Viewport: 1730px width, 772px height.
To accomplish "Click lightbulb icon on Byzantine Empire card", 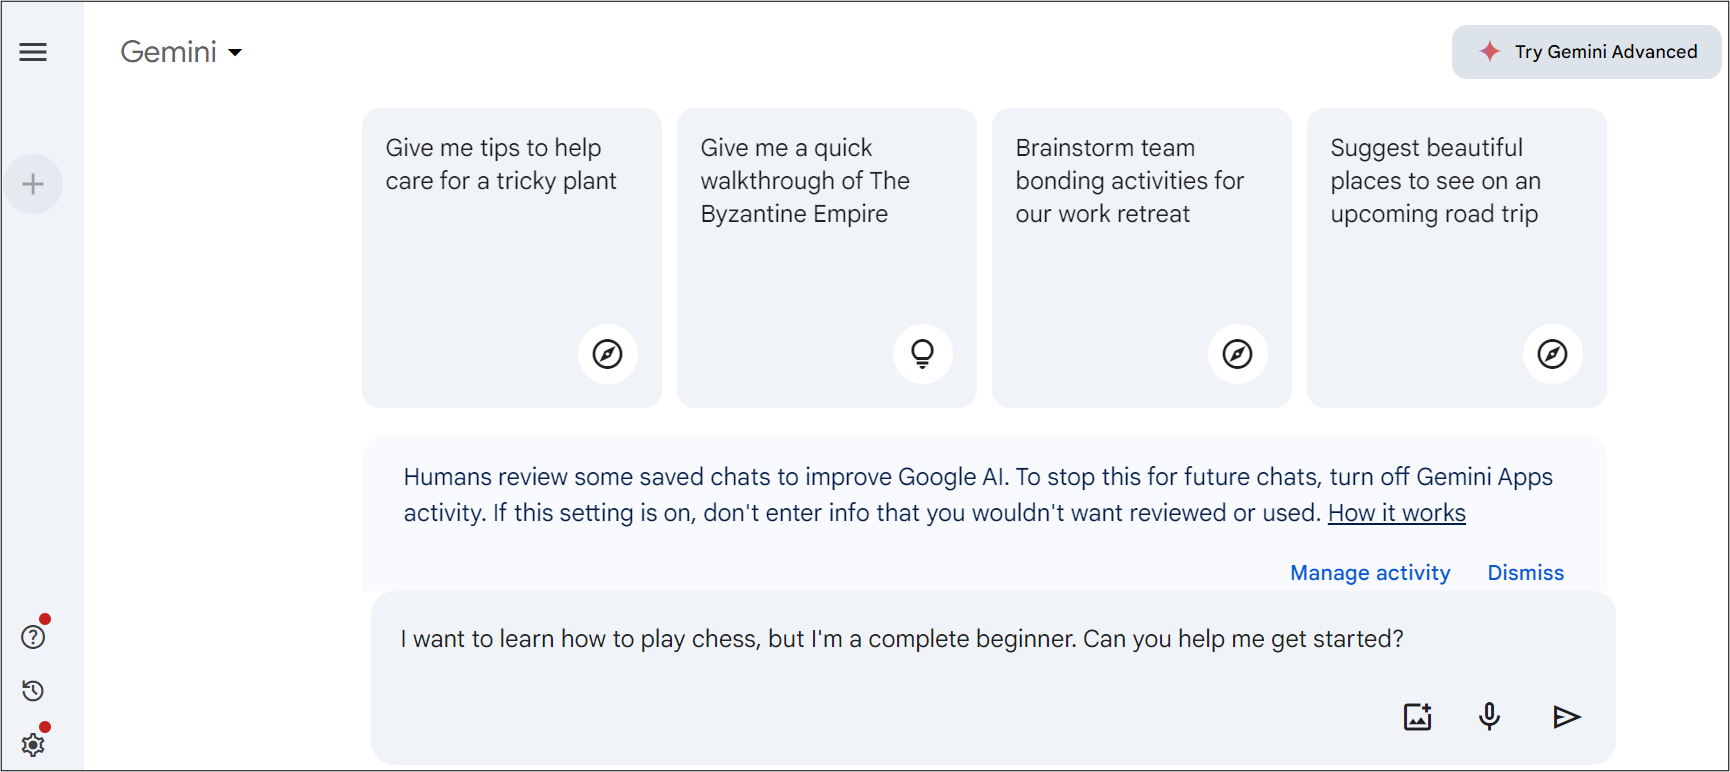I will pos(922,354).
